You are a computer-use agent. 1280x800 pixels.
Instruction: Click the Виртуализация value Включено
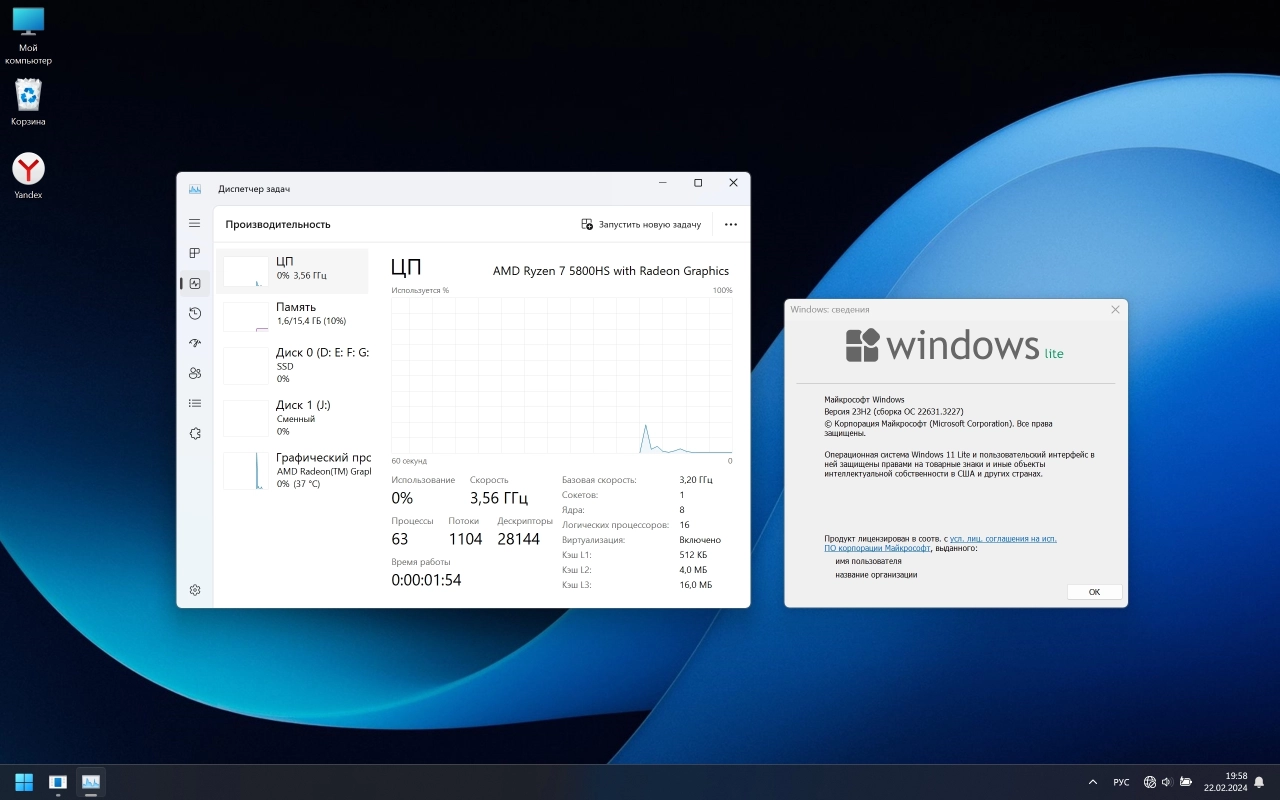[x=700, y=540]
